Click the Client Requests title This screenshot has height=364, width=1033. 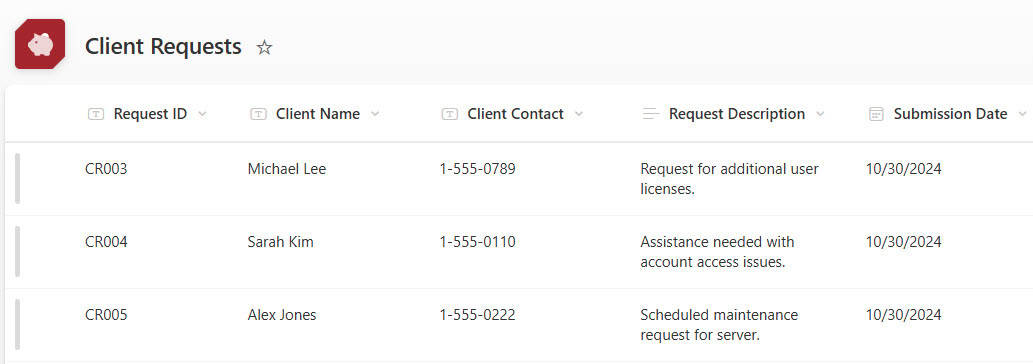click(x=163, y=47)
